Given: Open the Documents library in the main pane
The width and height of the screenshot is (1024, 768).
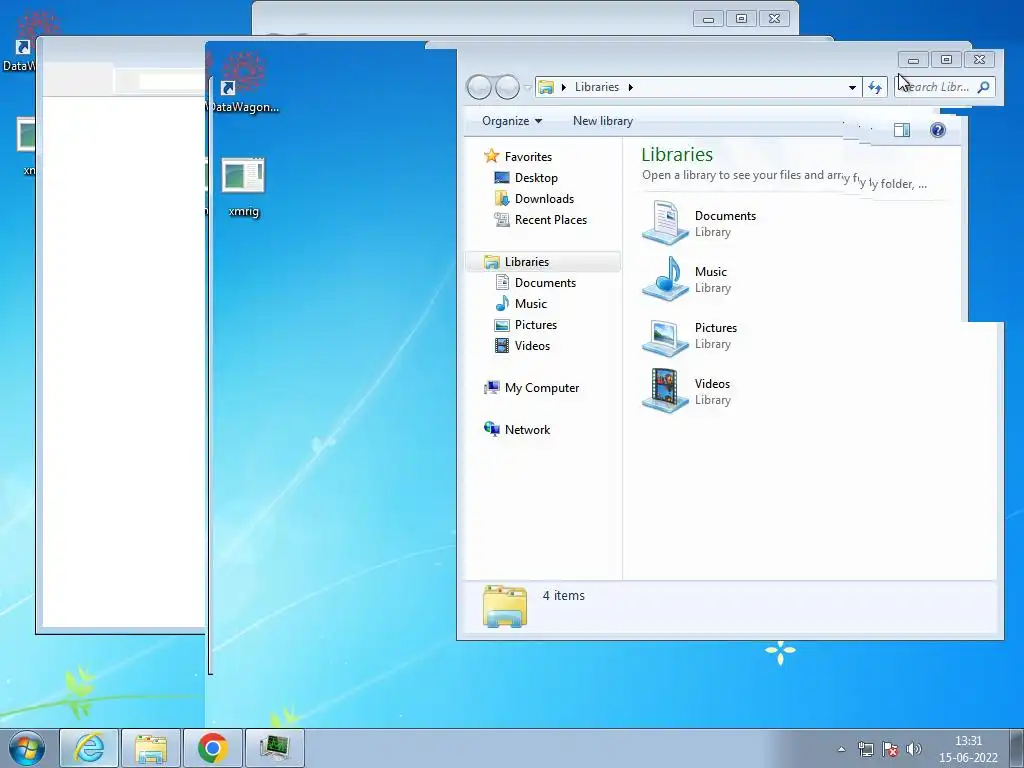Looking at the screenshot, I should point(699,223).
